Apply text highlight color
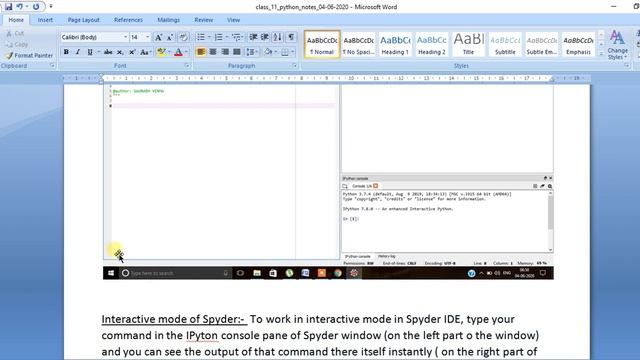 pyautogui.click(x=161, y=52)
